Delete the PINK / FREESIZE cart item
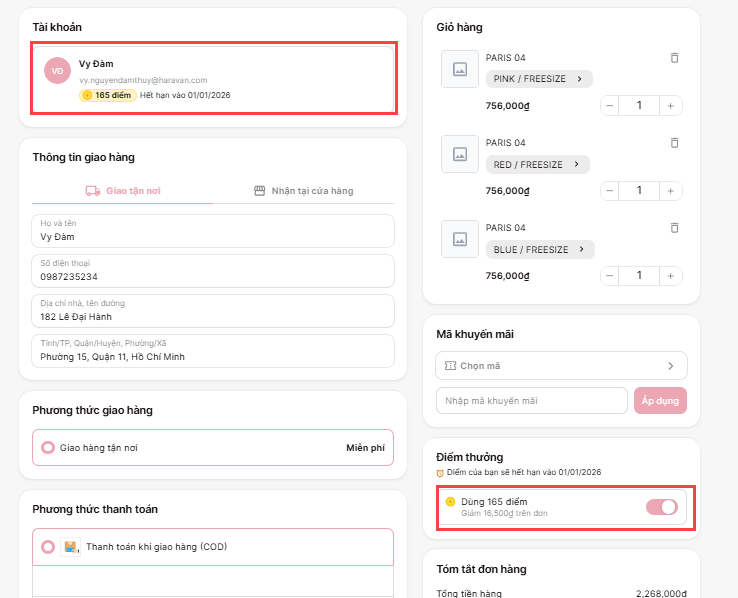Image resolution: width=738 pixels, height=598 pixels. [674, 58]
